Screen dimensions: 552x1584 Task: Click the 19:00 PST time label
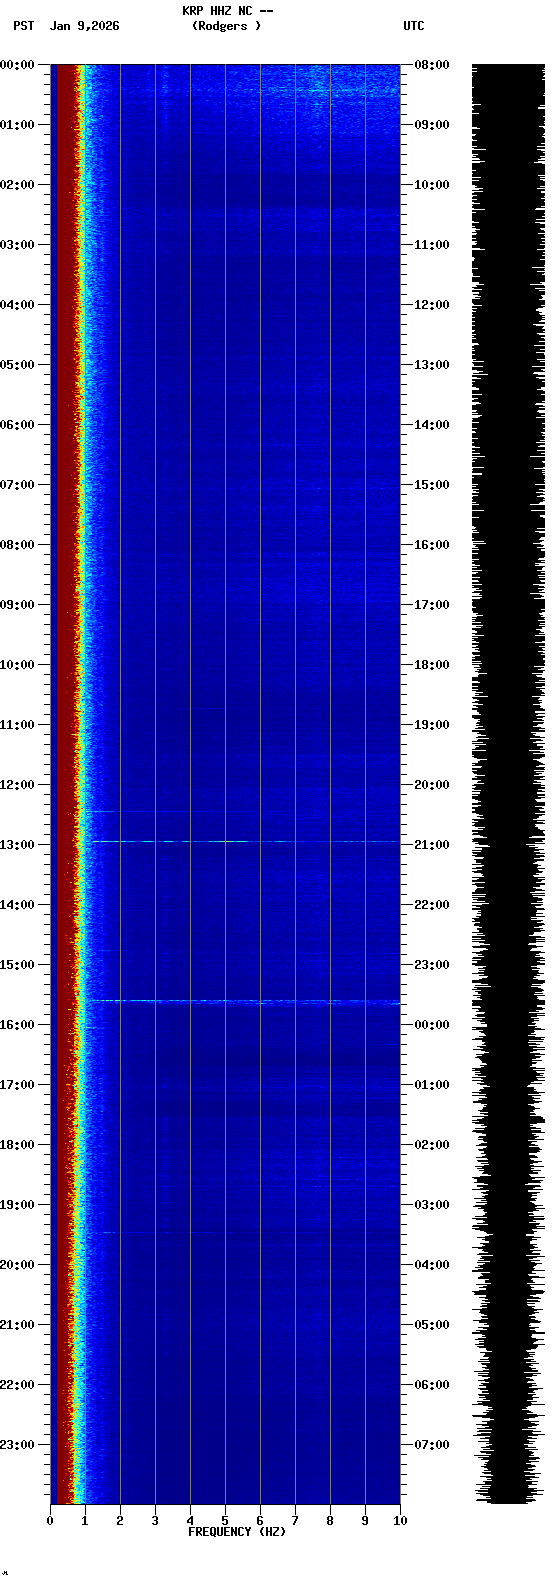click(17, 1205)
